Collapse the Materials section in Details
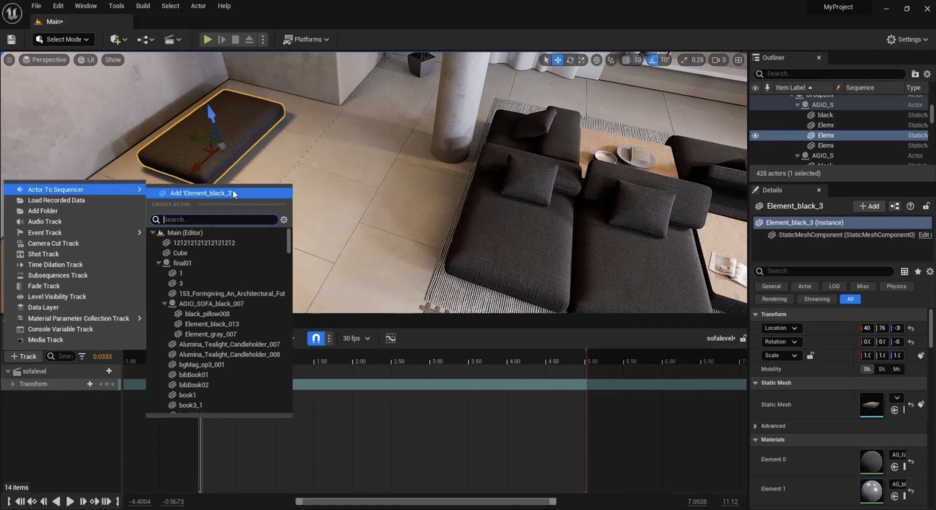 coord(756,440)
